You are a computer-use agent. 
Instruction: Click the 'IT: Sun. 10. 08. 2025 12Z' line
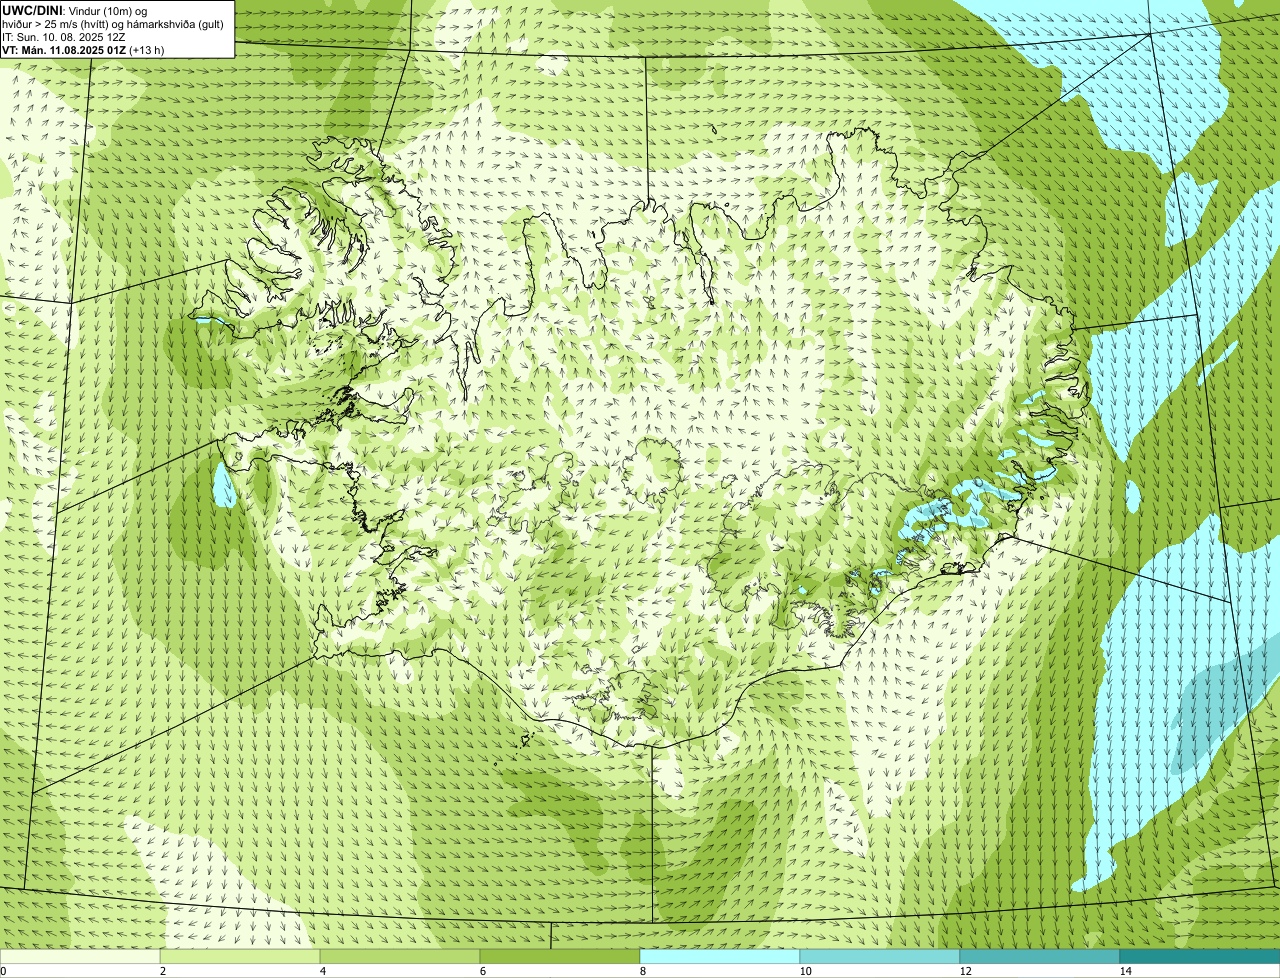64,37
